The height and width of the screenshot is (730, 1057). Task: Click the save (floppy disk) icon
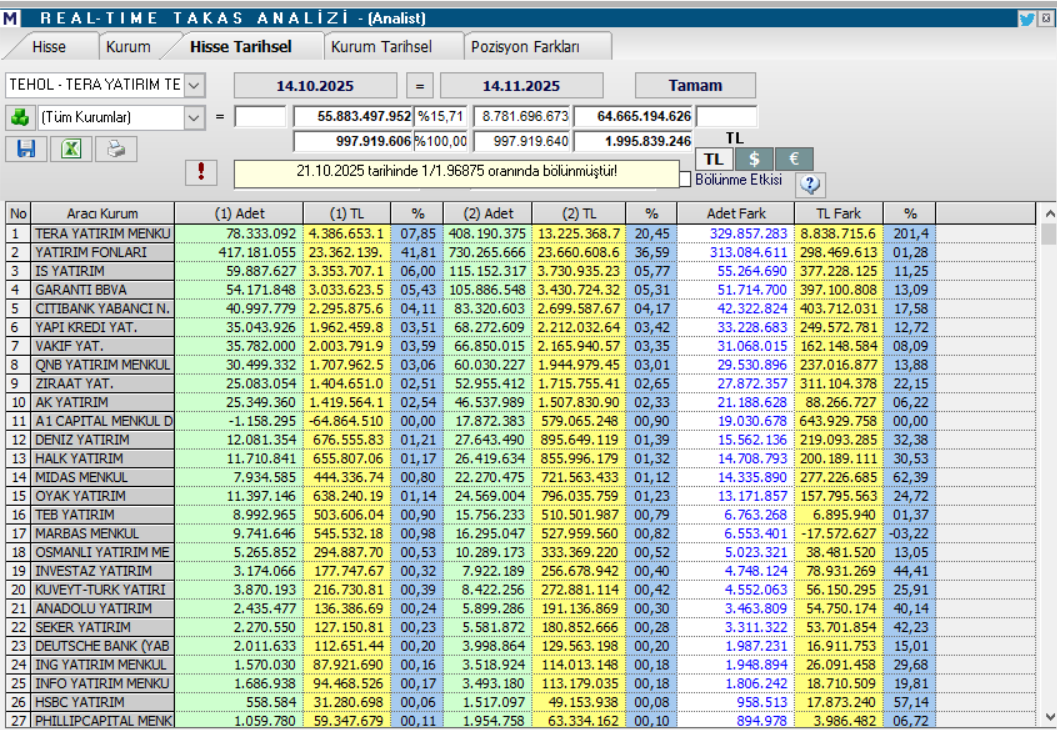tap(27, 149)
